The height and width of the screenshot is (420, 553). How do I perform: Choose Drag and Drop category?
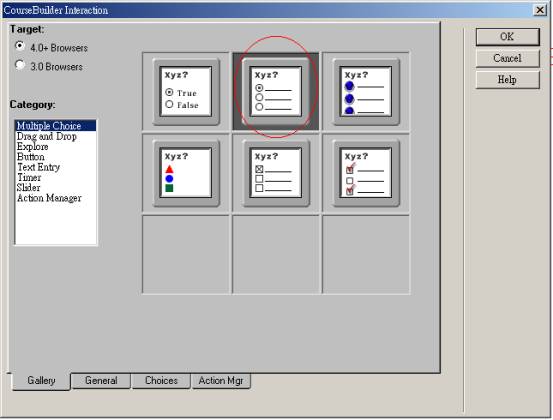pos(47,136)
